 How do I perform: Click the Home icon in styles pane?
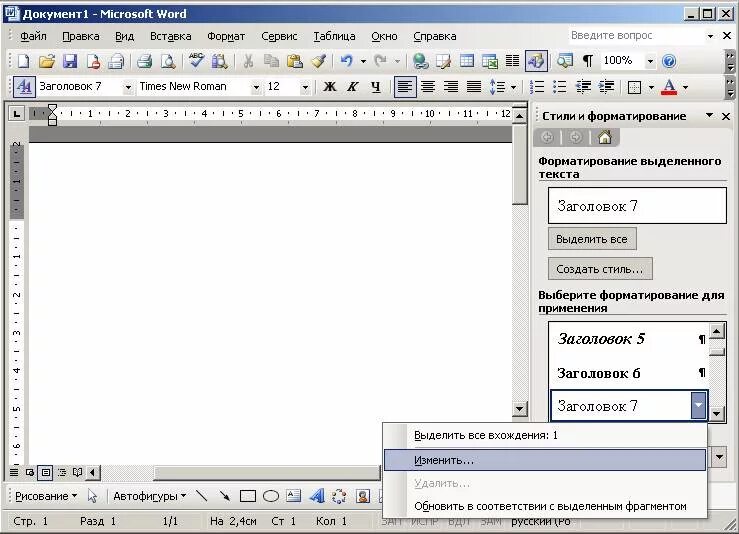click(x=605, y=137)
